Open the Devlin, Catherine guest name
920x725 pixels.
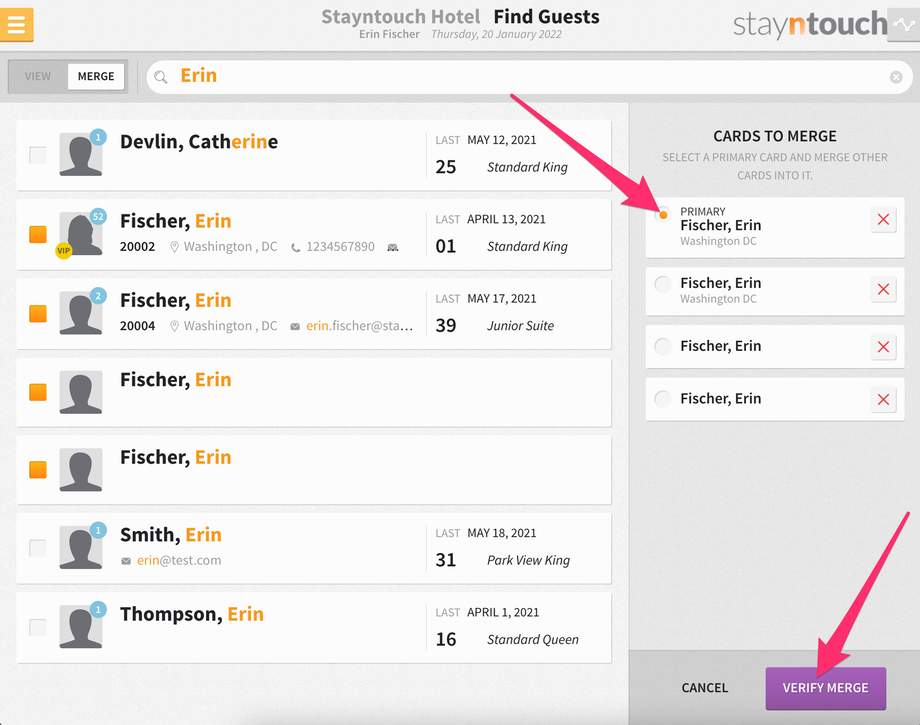pos(199,142)
